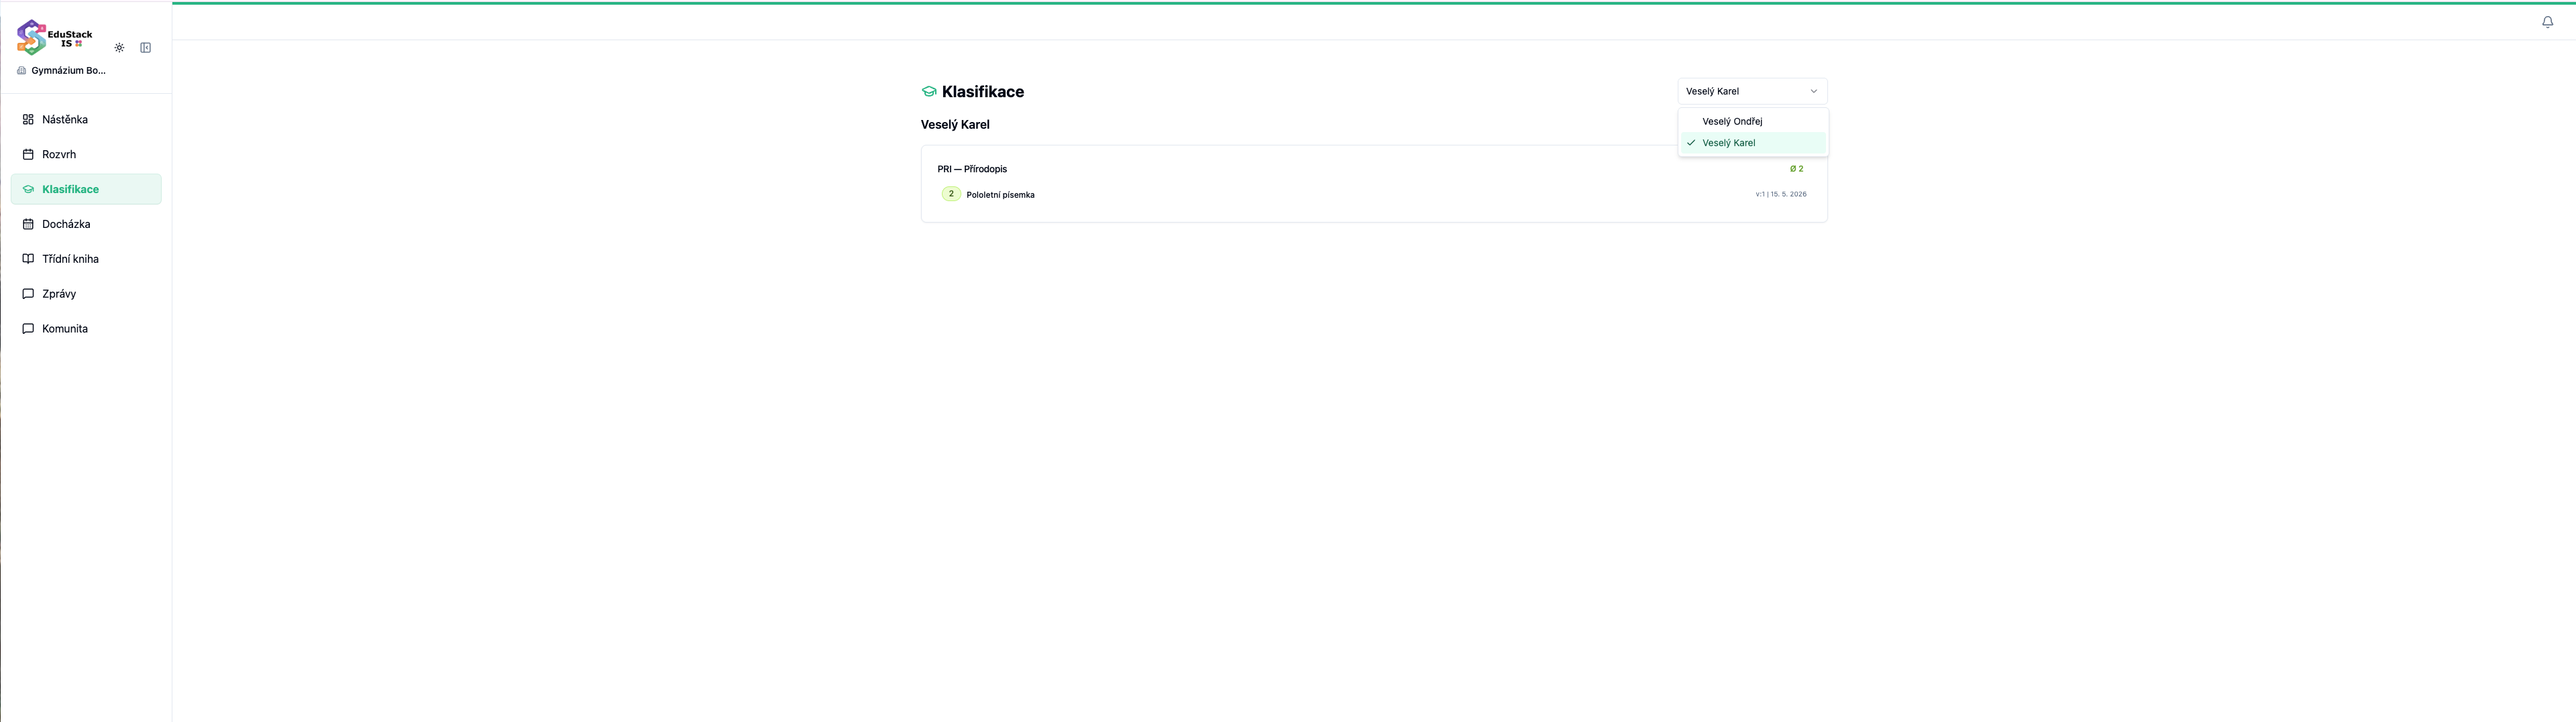
Task: Open Docházka in the sidebar
Action: (86, 224)
